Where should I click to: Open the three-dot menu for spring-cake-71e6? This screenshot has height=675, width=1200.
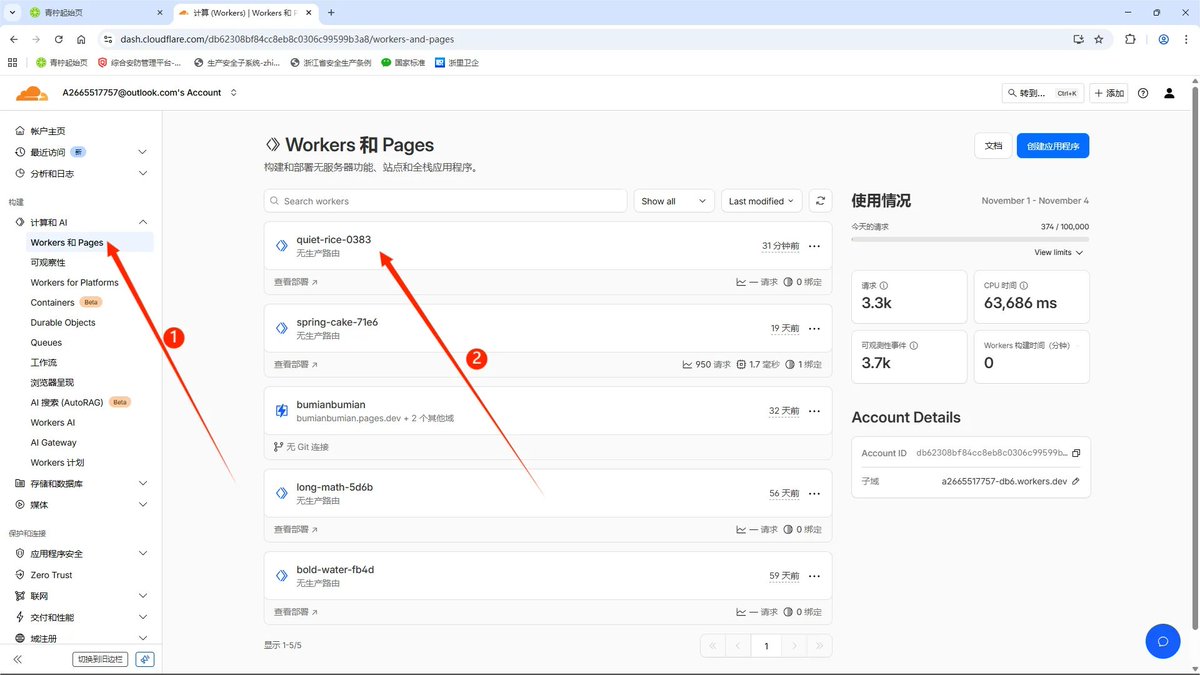click(814, 328)
